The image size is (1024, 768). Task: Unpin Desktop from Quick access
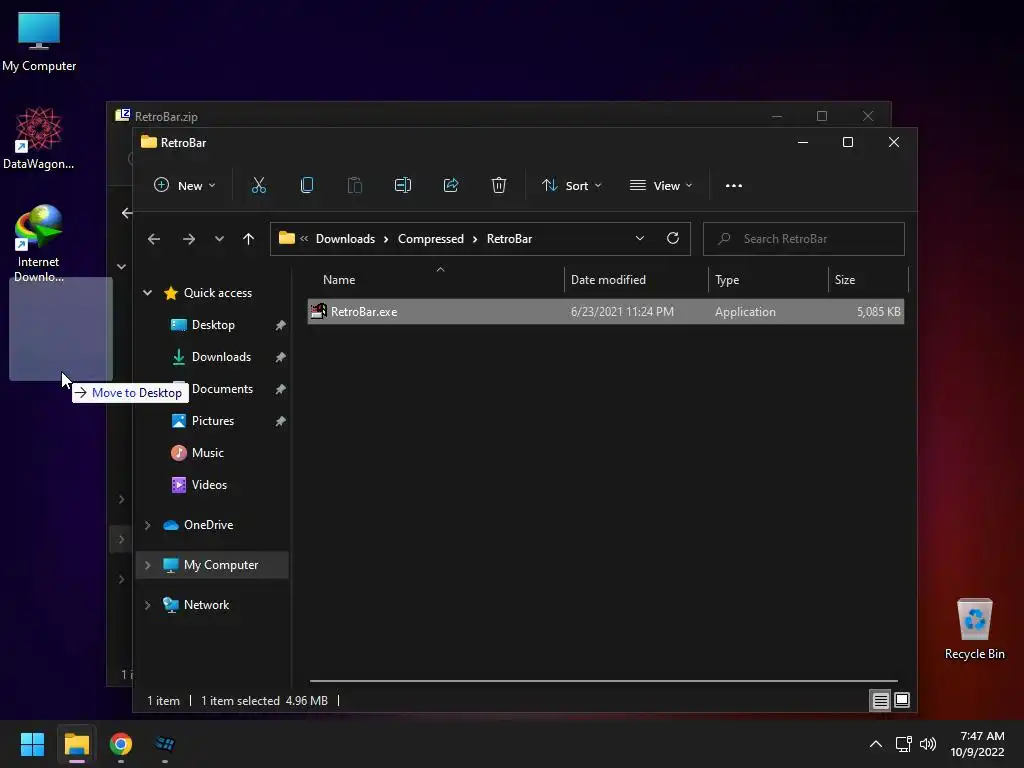click(x=280, y=325)
